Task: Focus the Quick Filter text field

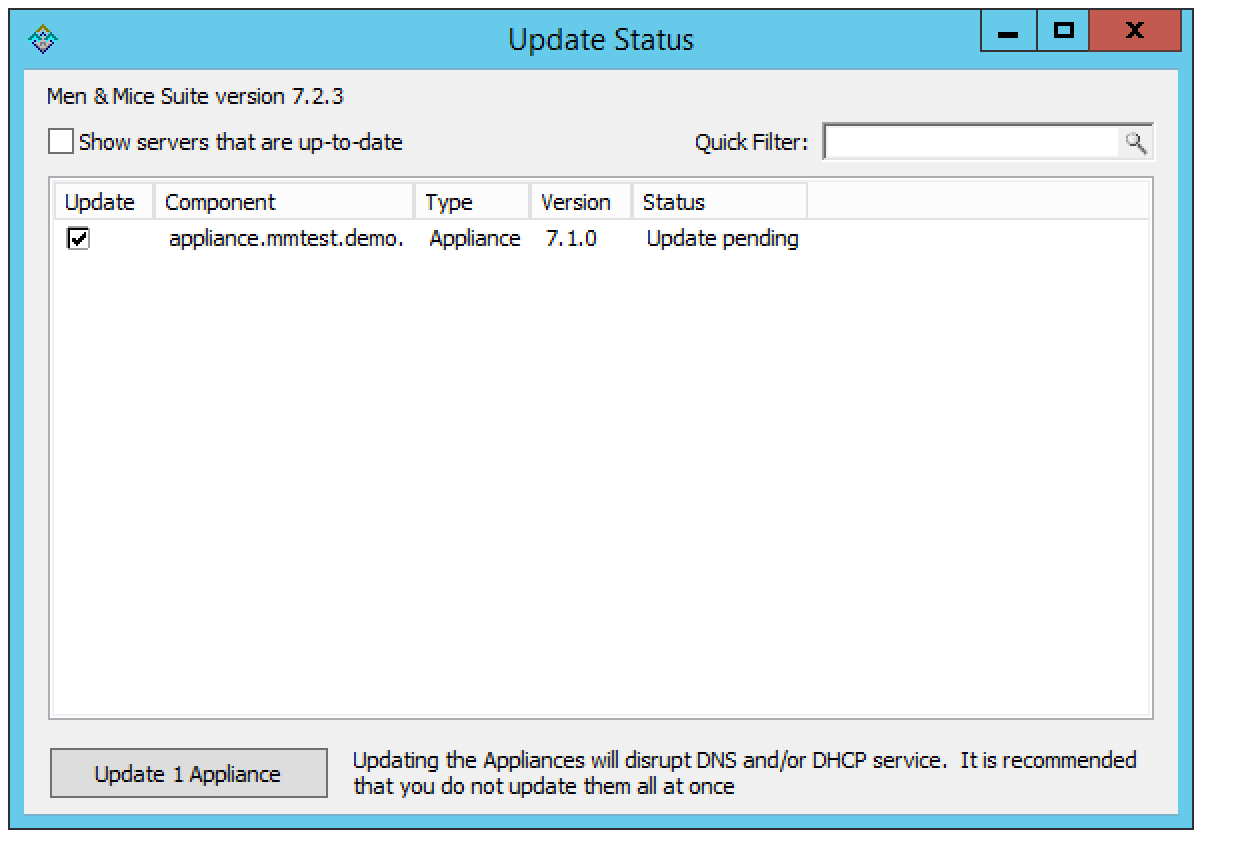Action: pos(970,143)
